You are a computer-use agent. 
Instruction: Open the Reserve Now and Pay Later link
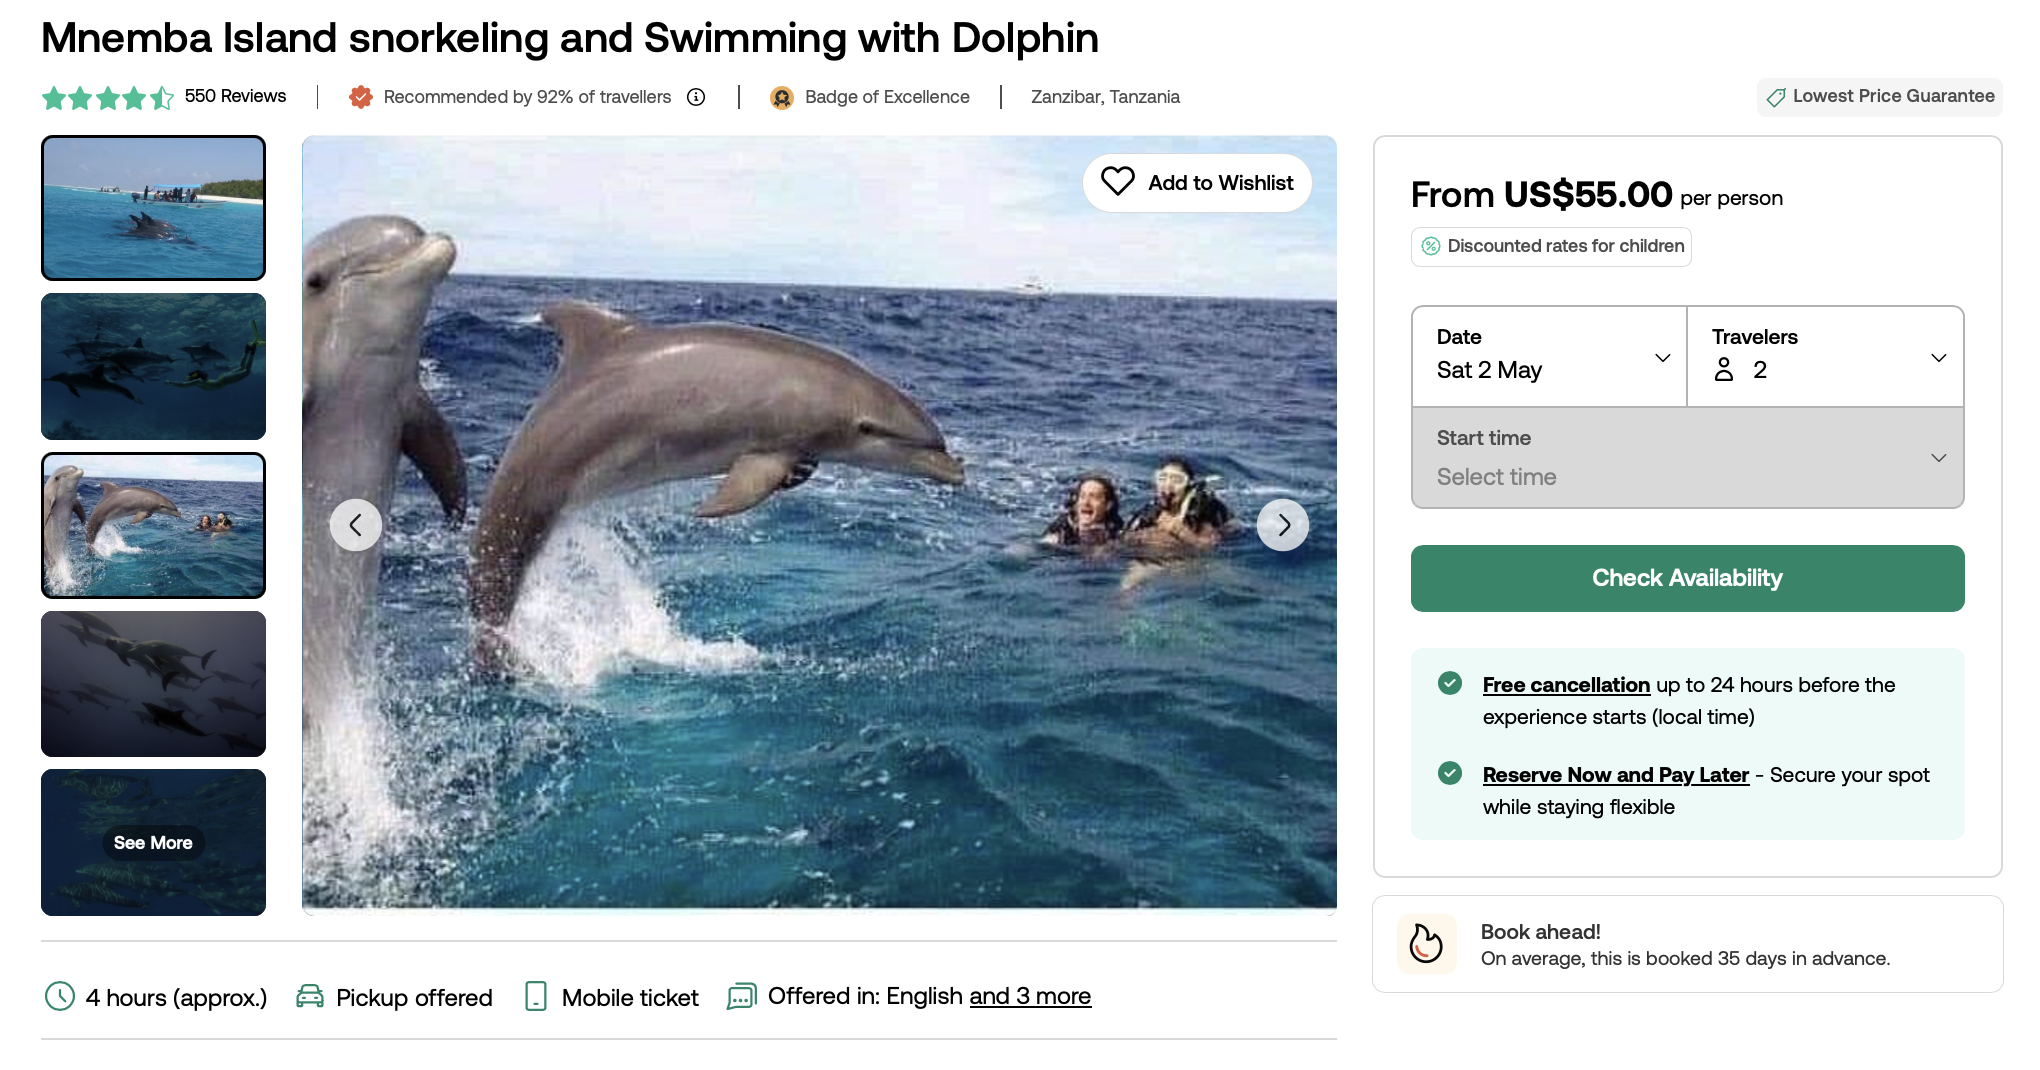[x=1616, y=775]
